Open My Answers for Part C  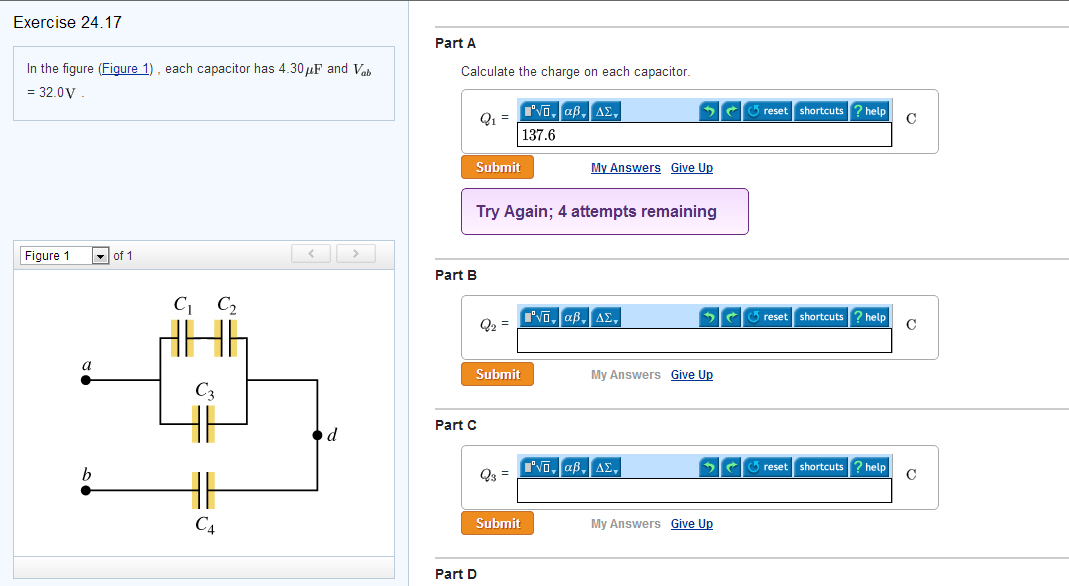626,524
